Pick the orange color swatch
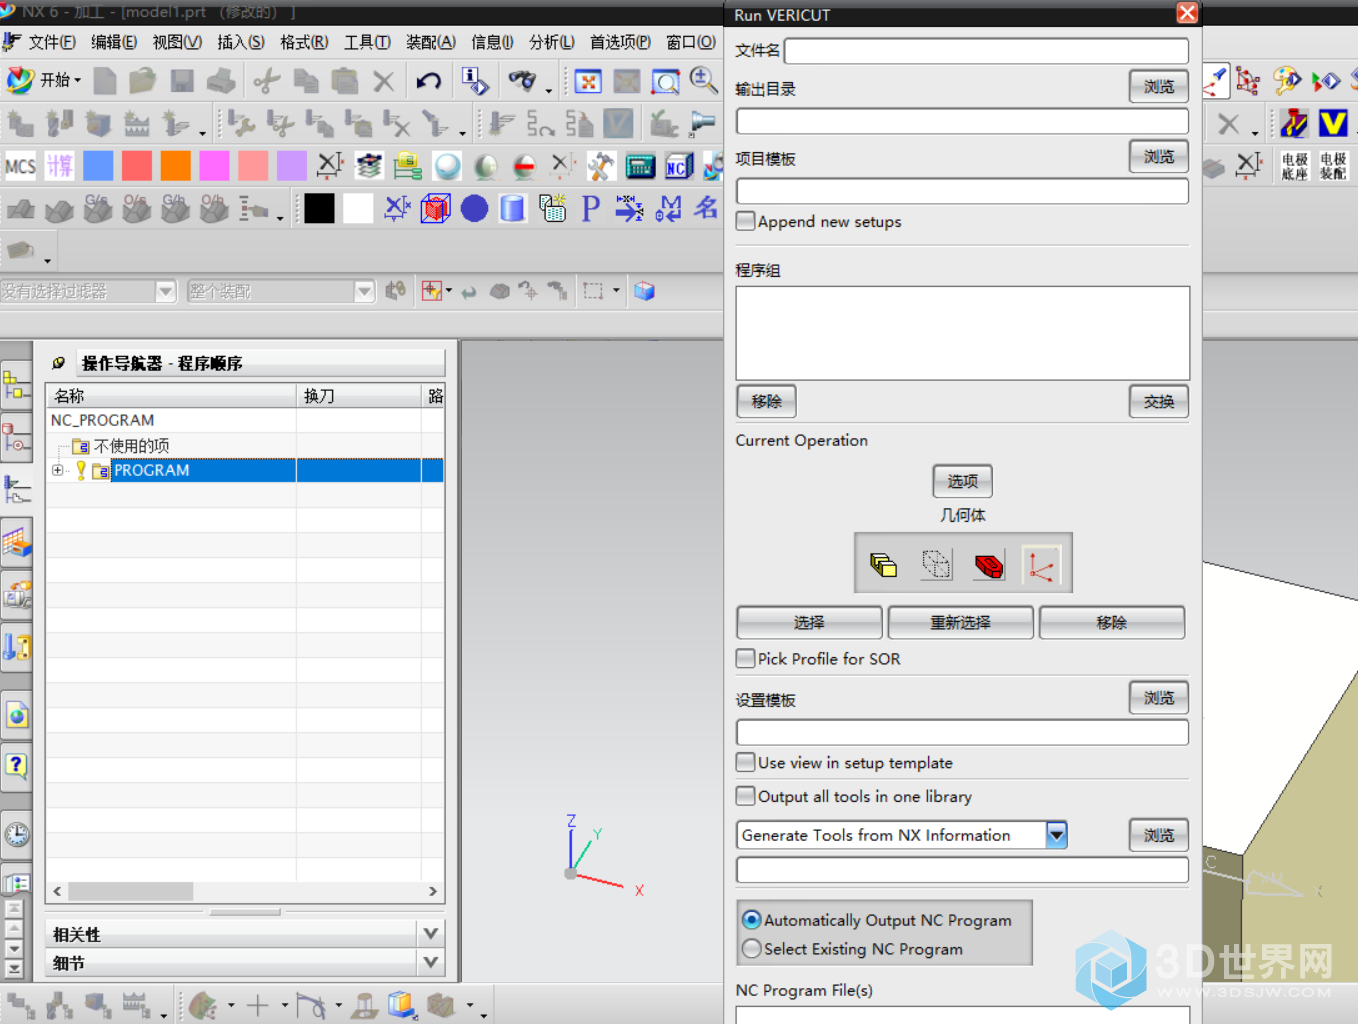1358x1024 pixels. tap(176, 166)
